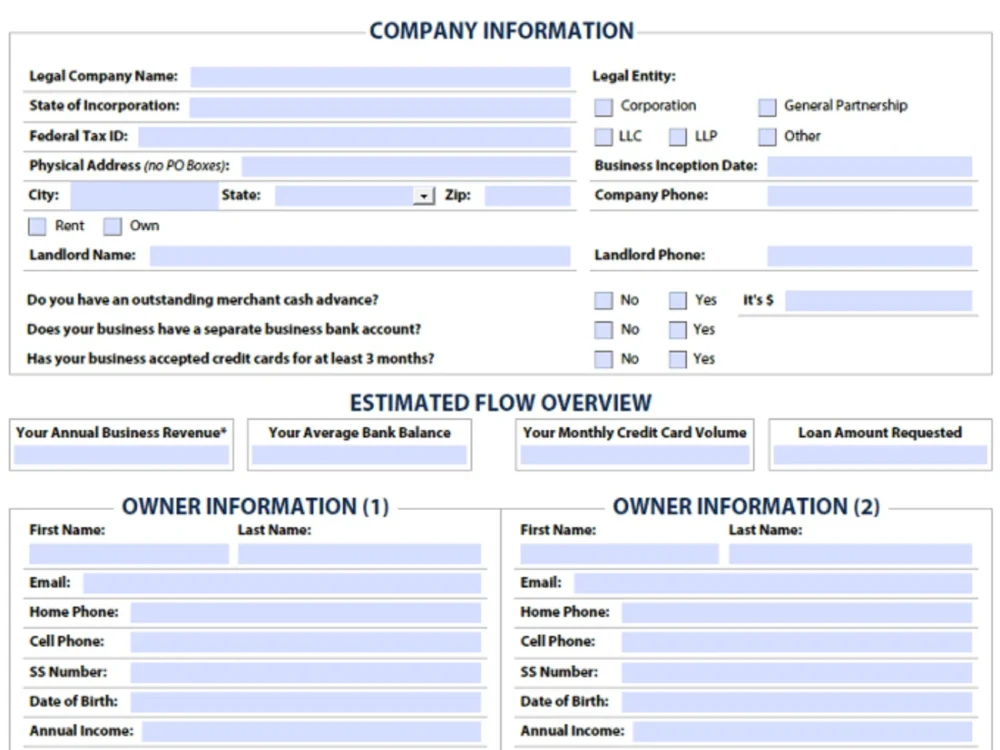Check Yes for separate business bank account
This screenshot has width=1000, height=750.
[x=678, y=330]
